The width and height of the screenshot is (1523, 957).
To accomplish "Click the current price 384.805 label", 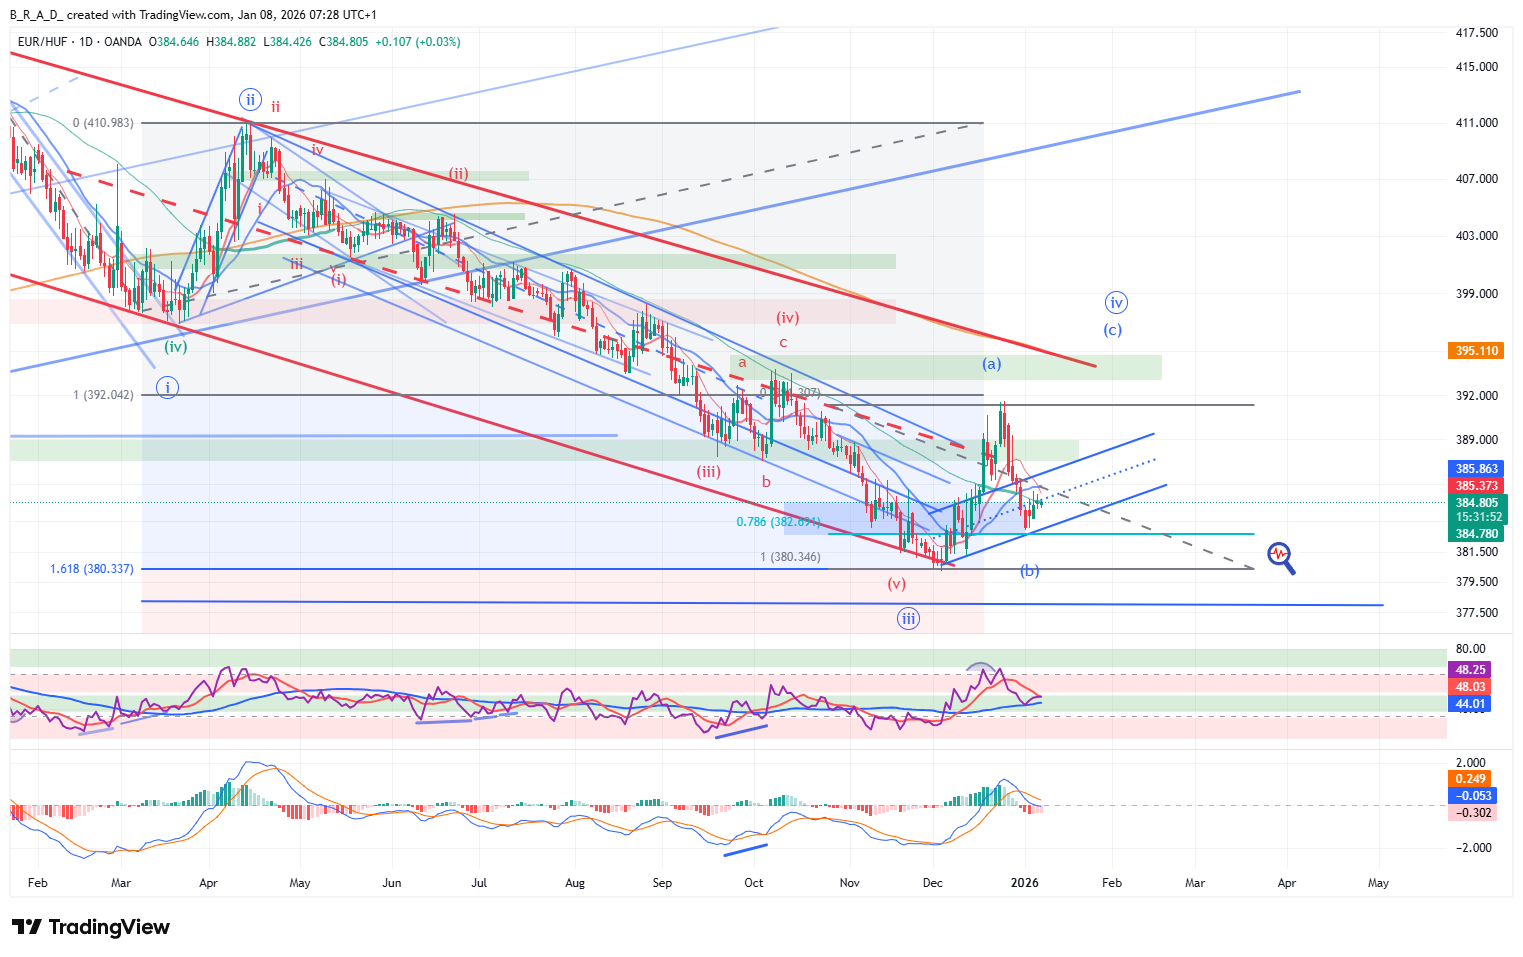I will tap(1476, 503).
